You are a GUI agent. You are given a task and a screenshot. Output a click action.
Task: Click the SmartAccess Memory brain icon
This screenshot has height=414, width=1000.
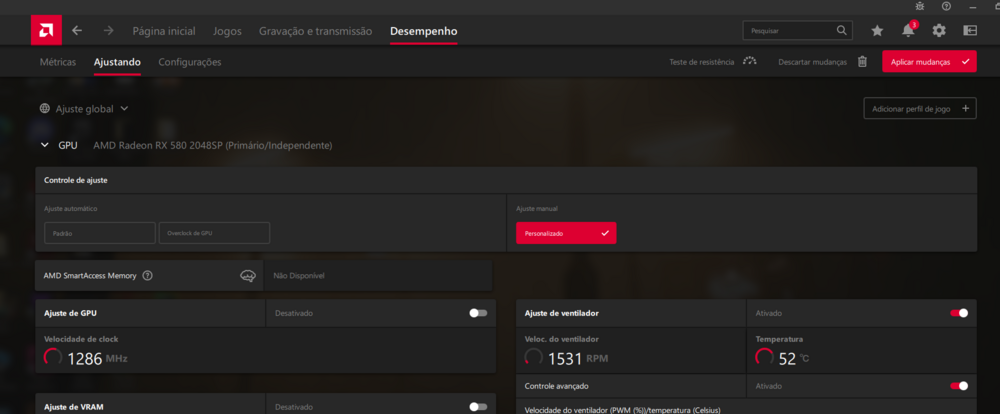point(248,276)
